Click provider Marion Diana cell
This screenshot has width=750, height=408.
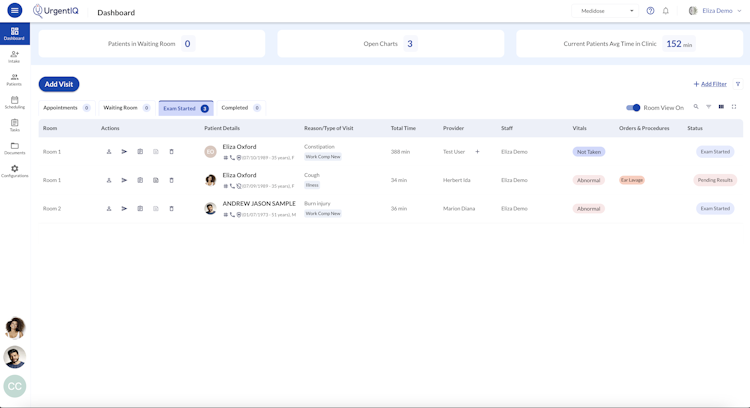point(459,209)
